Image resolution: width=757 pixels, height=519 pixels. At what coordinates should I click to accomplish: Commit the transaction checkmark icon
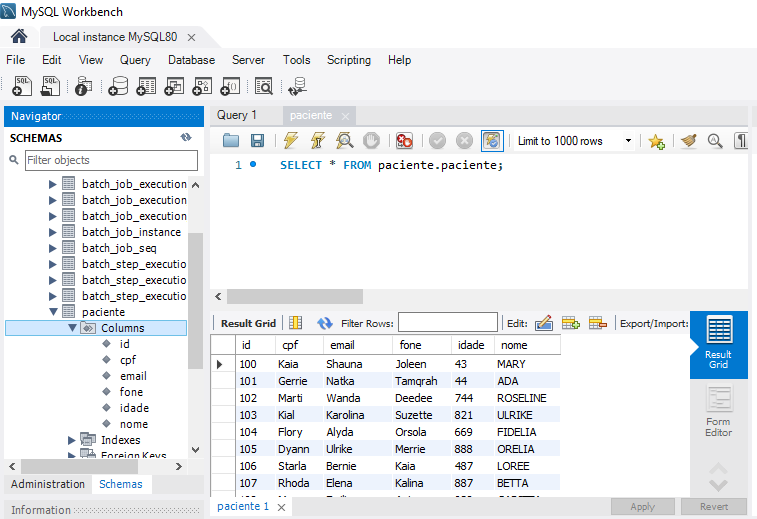tap(437, 140)
